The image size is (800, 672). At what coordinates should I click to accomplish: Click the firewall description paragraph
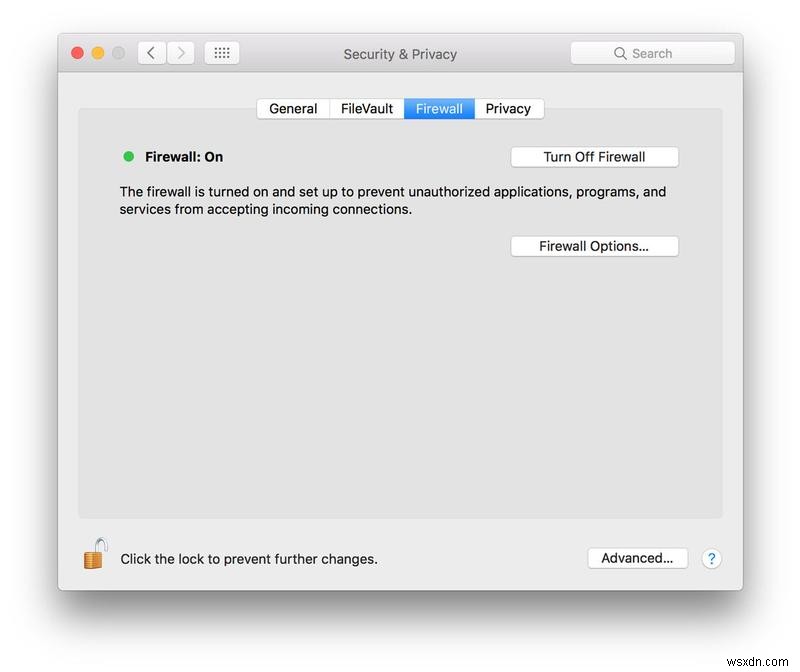(393, 201)
